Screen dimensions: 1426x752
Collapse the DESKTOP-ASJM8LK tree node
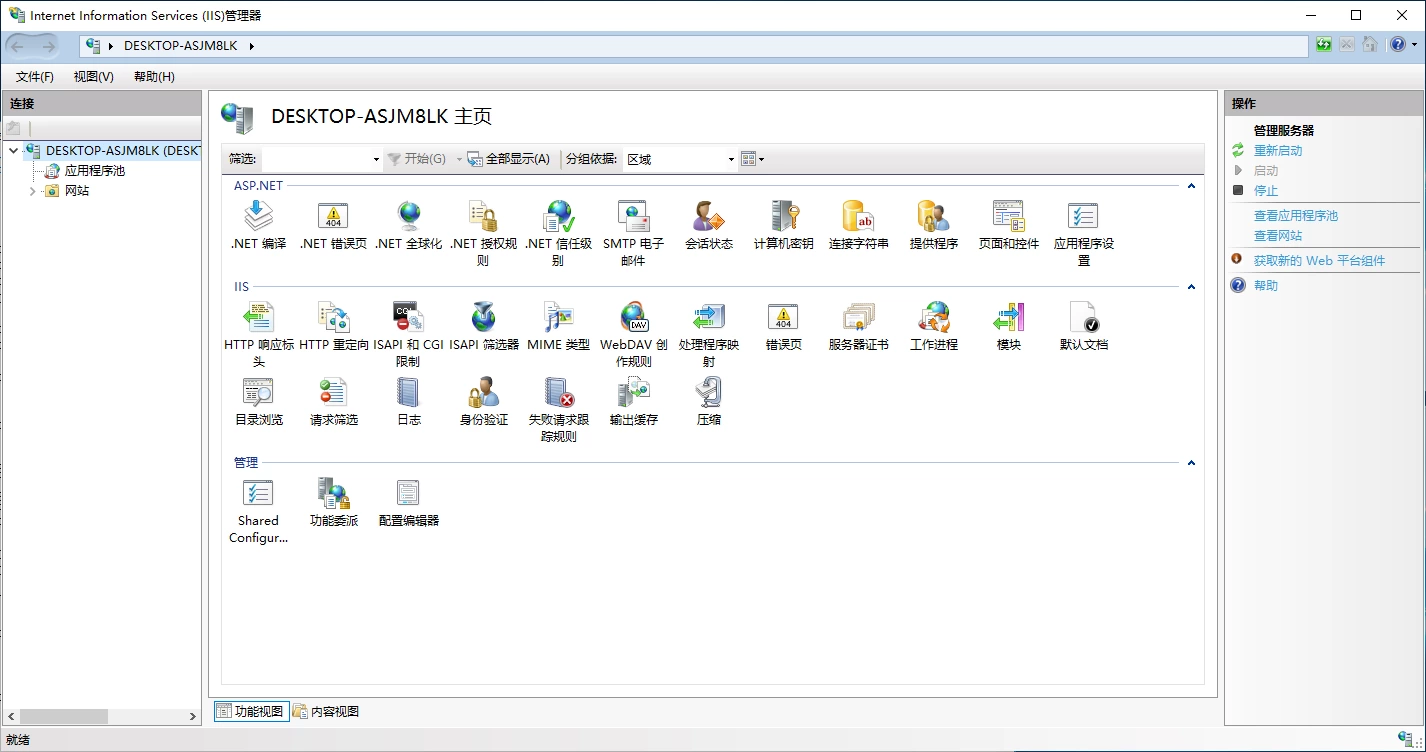coord(13,151)
